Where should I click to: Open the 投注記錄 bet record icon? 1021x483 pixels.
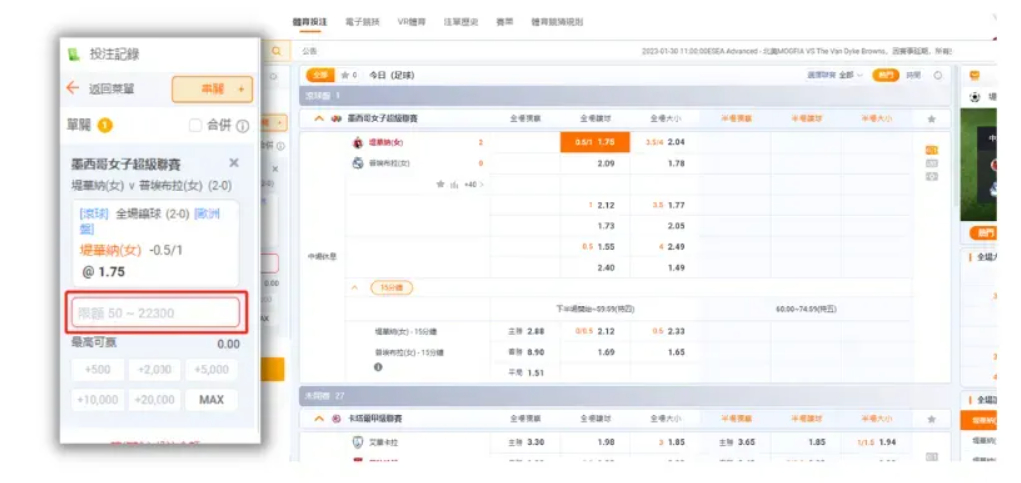coord(73,54)
